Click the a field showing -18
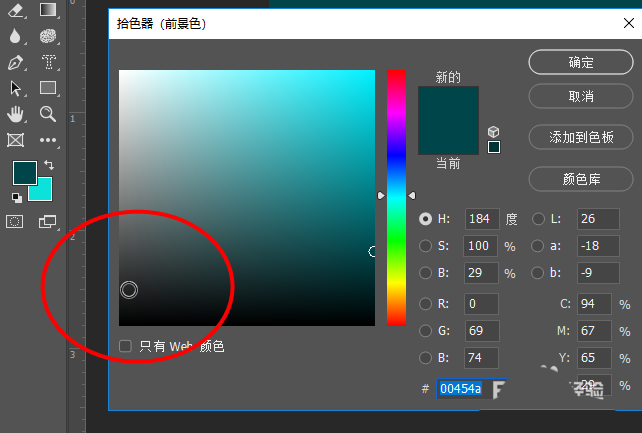The image size is (642, 433). coord(598,246)
